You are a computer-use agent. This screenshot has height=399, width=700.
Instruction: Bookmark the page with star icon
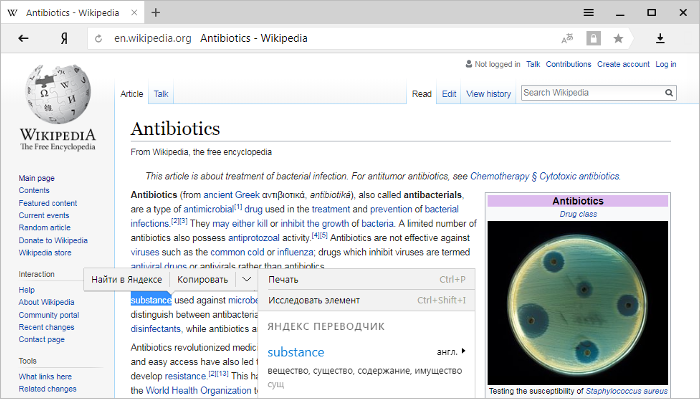click(618, 38)
